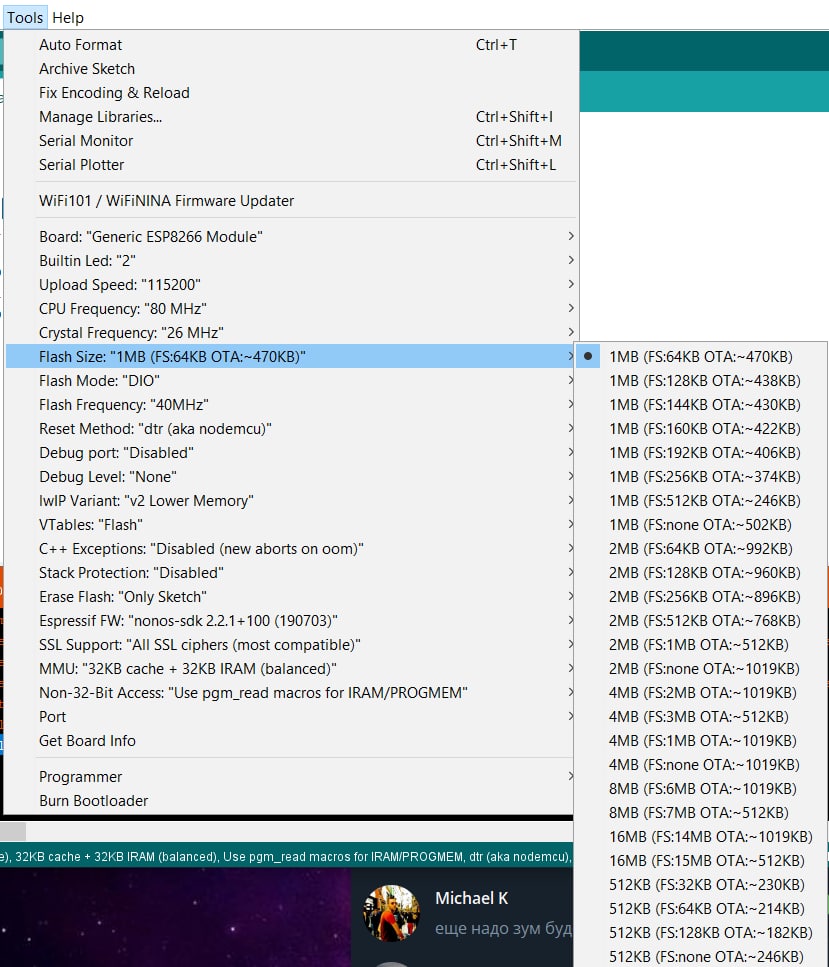The width and height of the screenshot is (829, 967).
Task: Select 1MB (FS:none OTA:~502KB) option
Action: pos(701,525)
